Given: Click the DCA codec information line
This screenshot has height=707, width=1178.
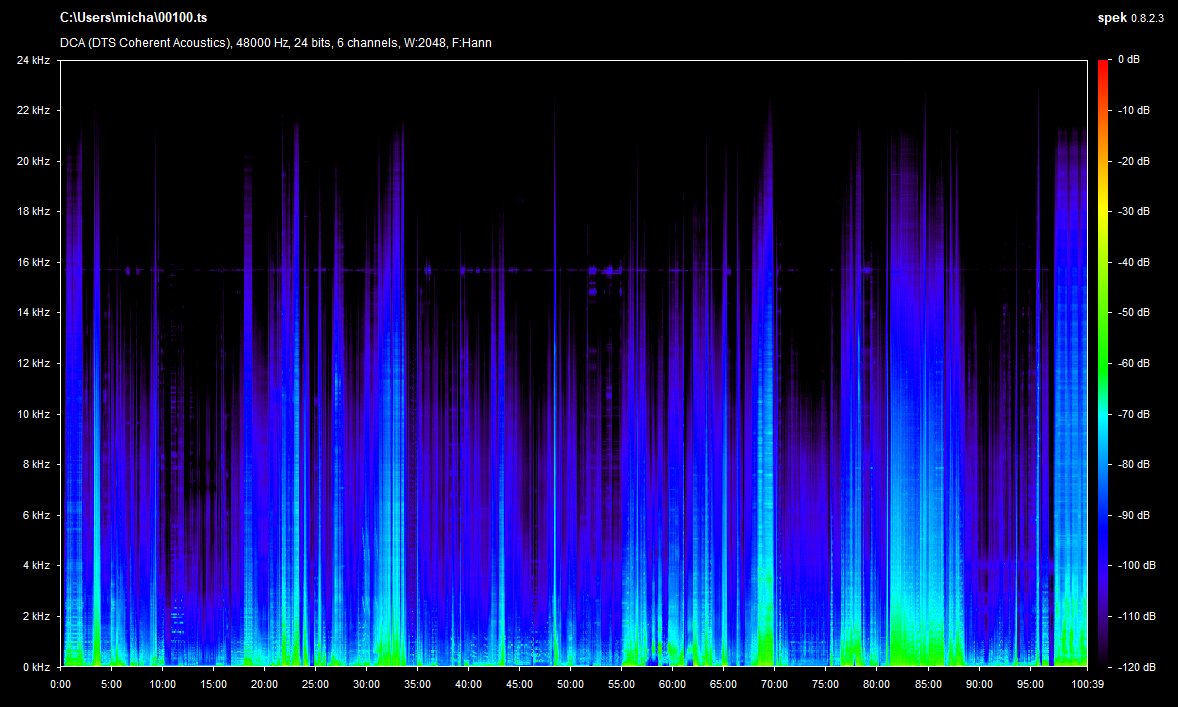Looking at the screenshot, I should pos(275,43).
